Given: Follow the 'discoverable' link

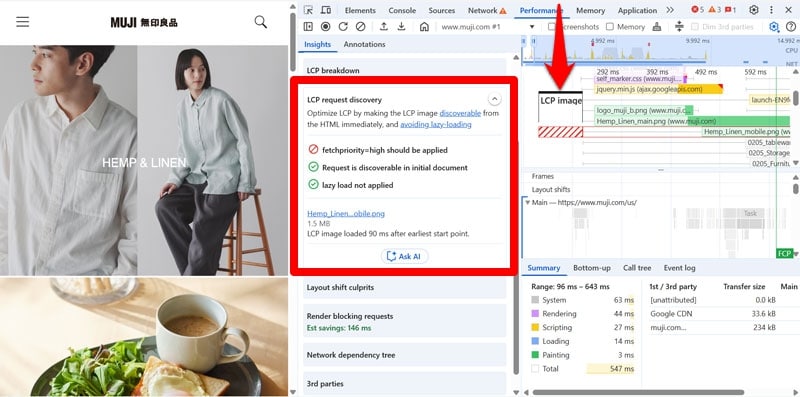Looking at the screenshot, I should pos(460,113).
